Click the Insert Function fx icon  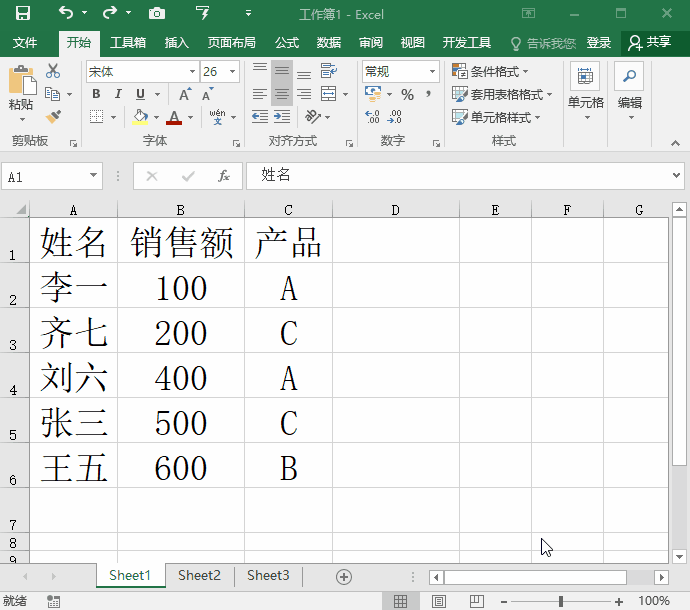[224, 176]
